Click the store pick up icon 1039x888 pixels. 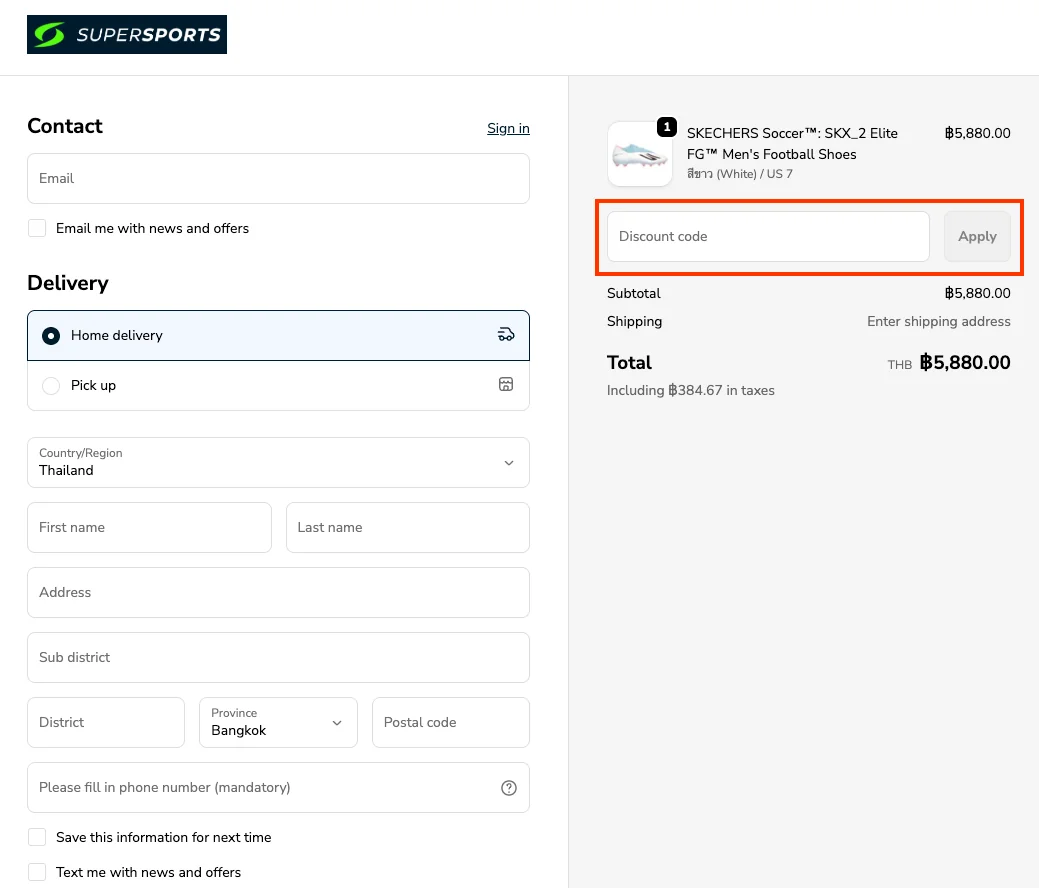coord(506,385)
